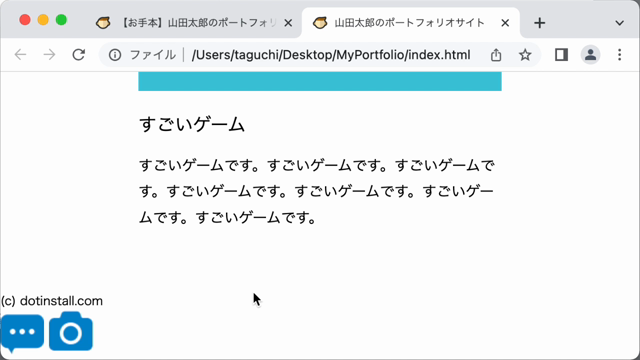Open the Chrome three-dot menu
The image size is (640, 360).
point(619,55)
